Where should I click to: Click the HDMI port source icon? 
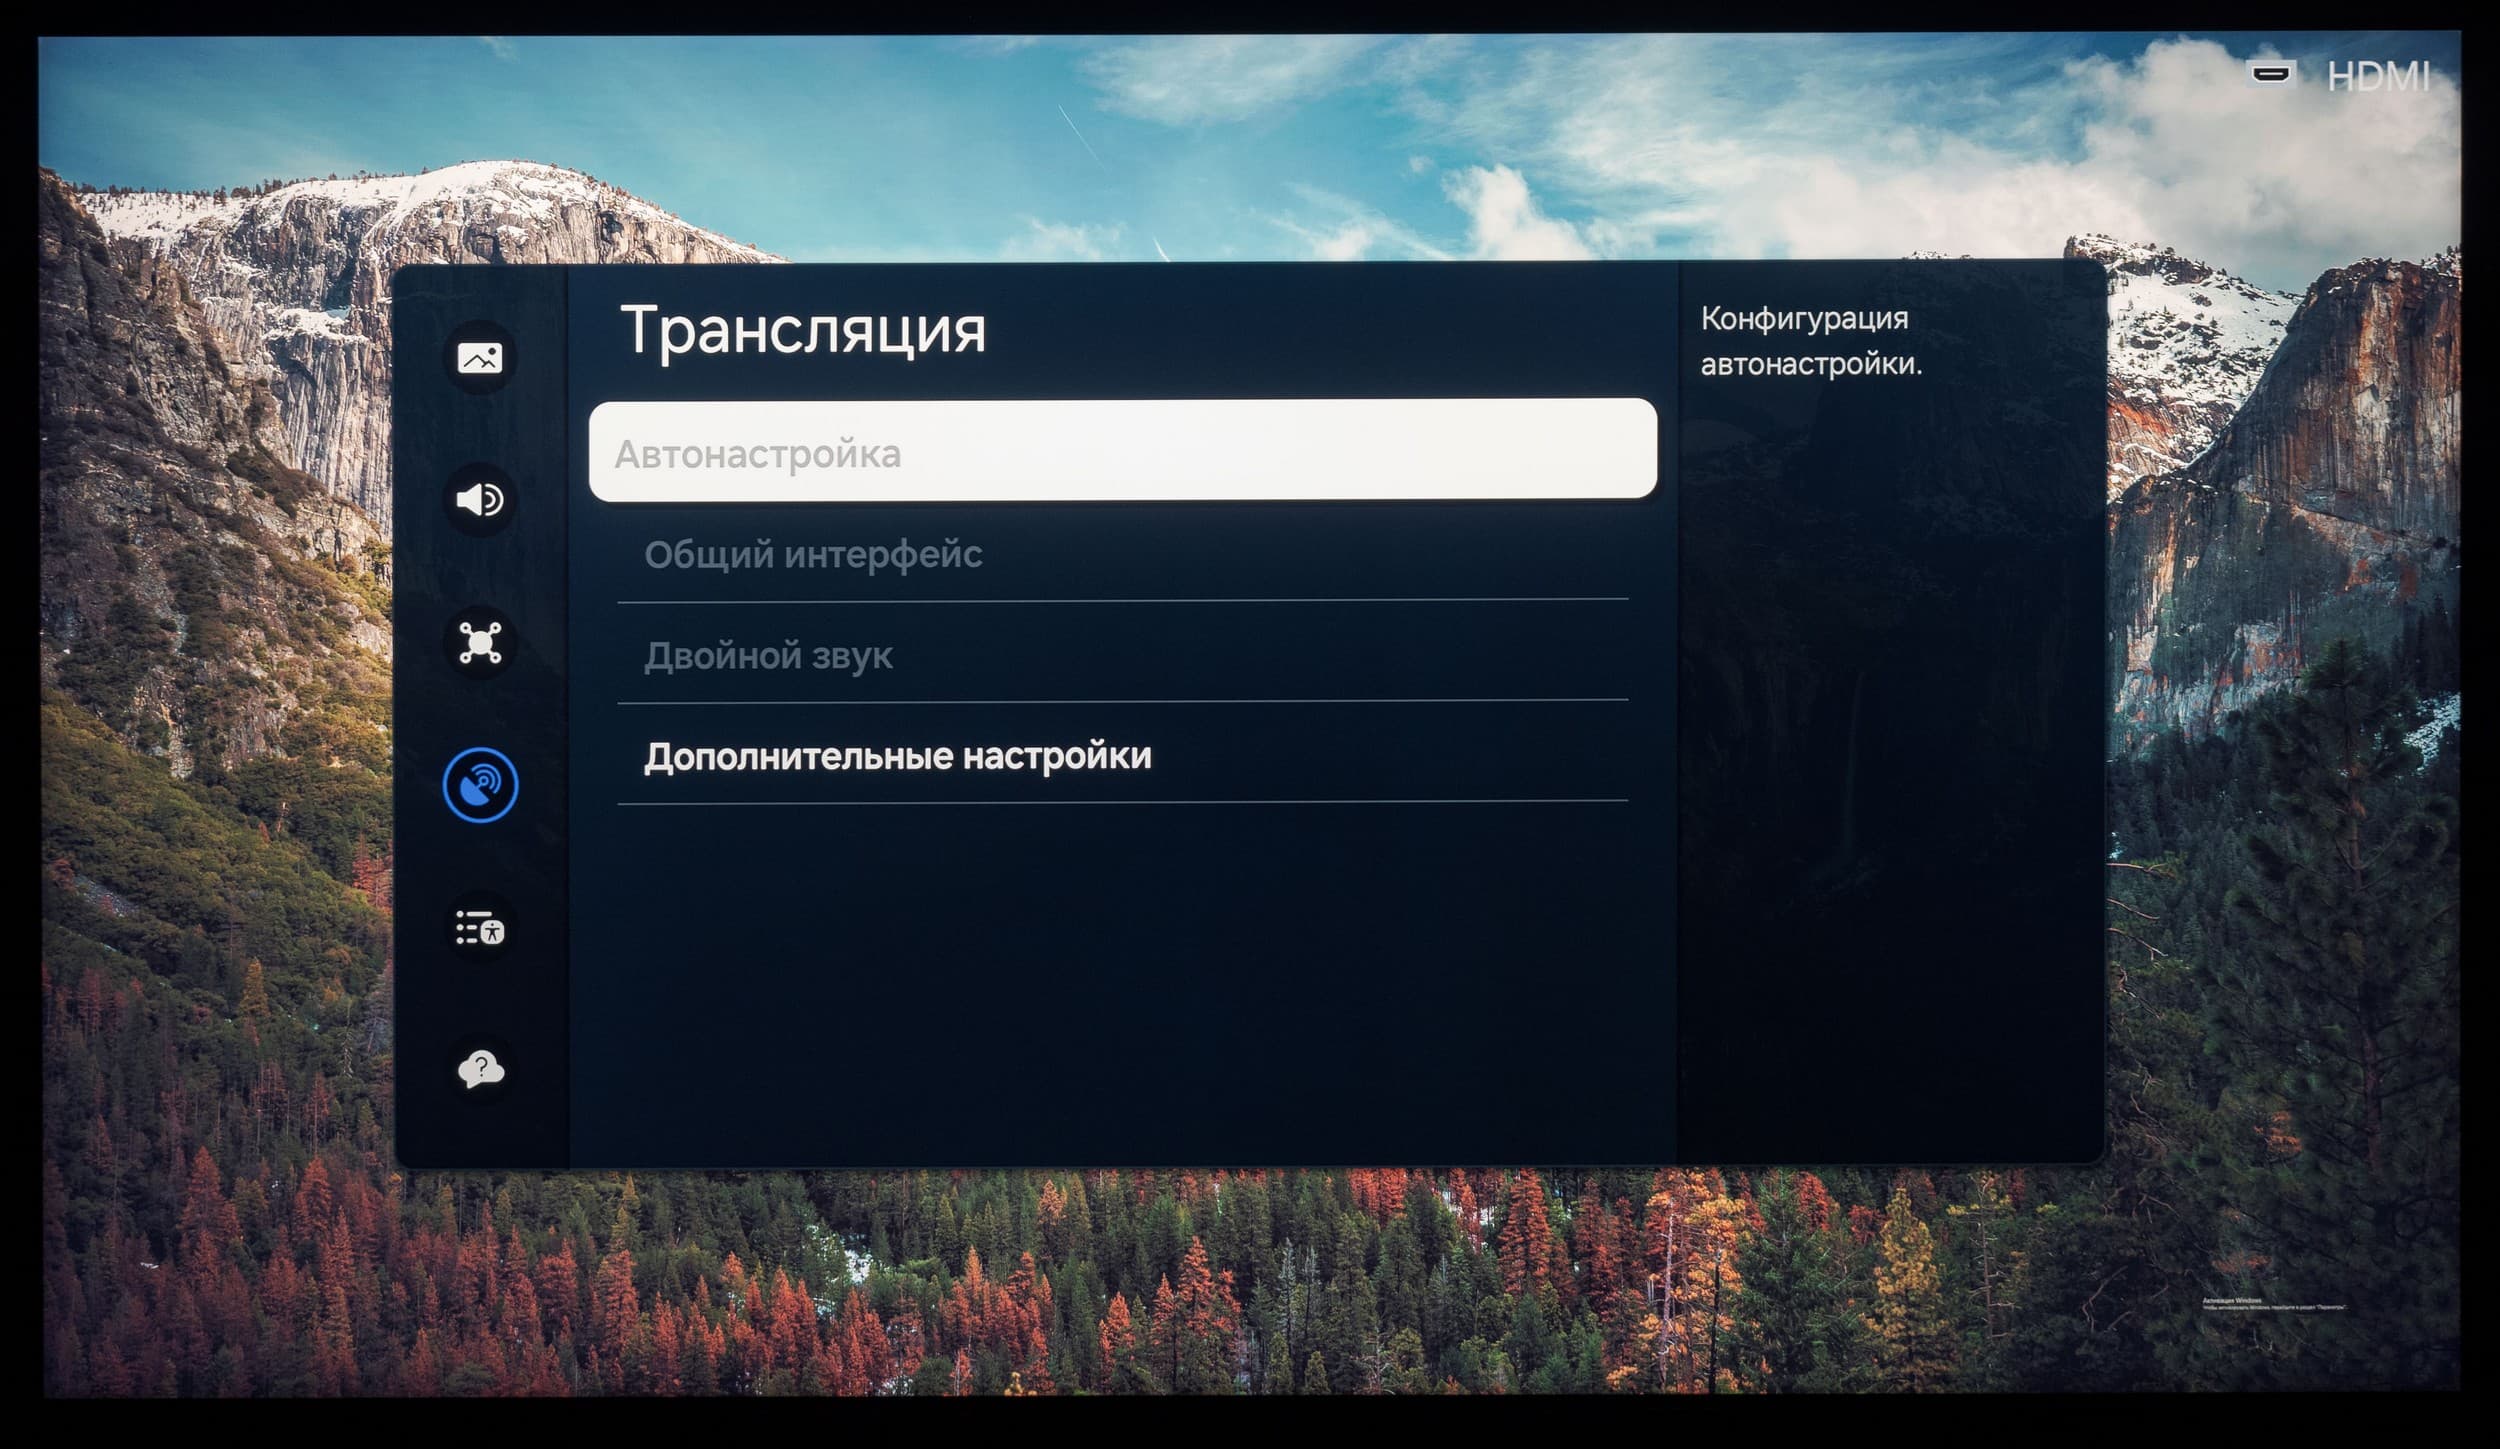coord(2271,74)
